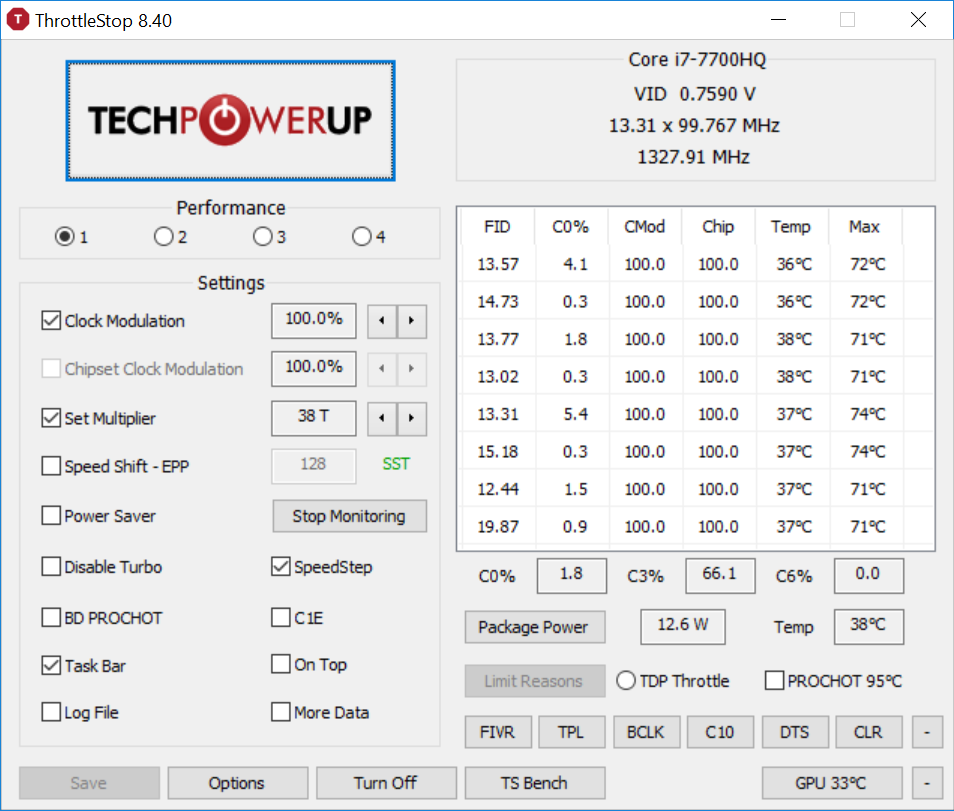
Task: Select the TDP Throttle radio button
Action: 626,680
